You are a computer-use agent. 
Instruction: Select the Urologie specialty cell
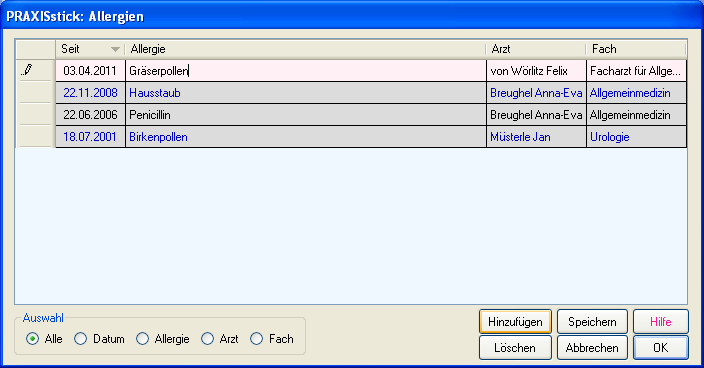click(636, 137)
